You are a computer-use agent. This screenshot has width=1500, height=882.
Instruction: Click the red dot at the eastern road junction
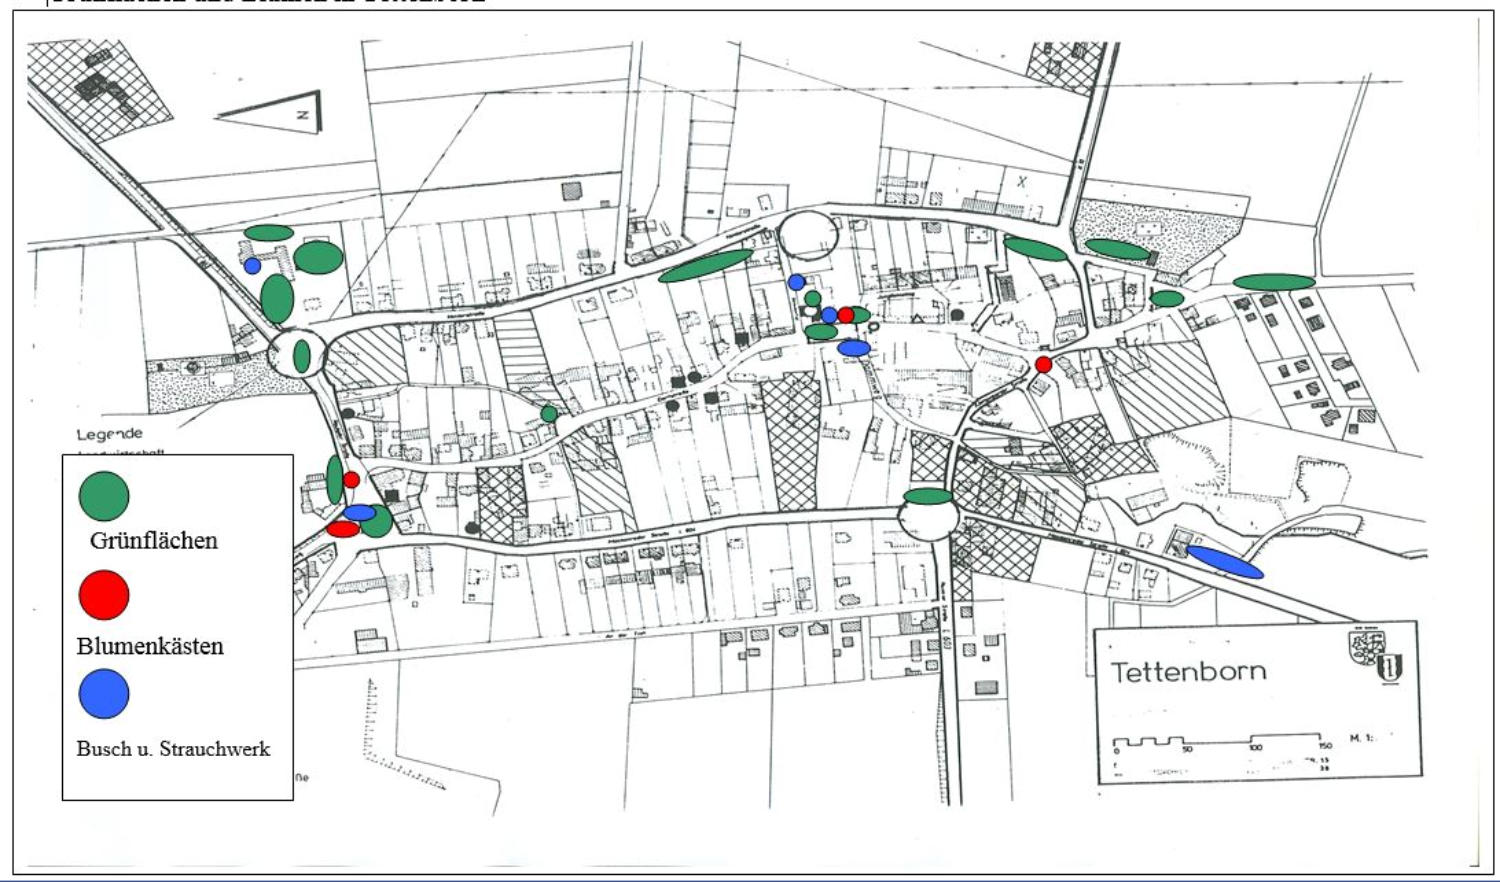point(1044,364)
